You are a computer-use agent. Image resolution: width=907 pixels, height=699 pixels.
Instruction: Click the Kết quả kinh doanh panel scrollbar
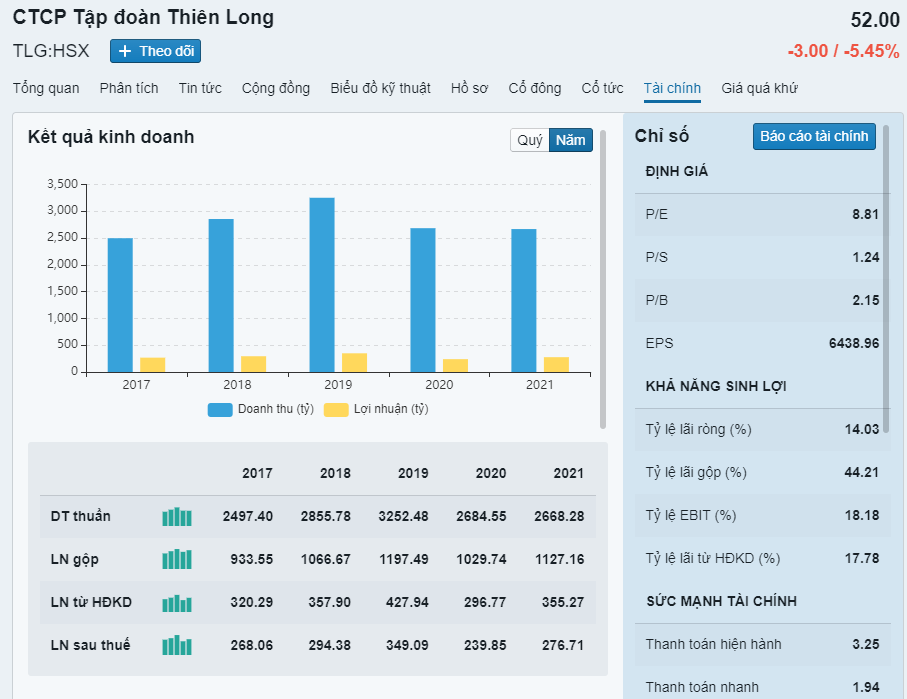[603, 279]
